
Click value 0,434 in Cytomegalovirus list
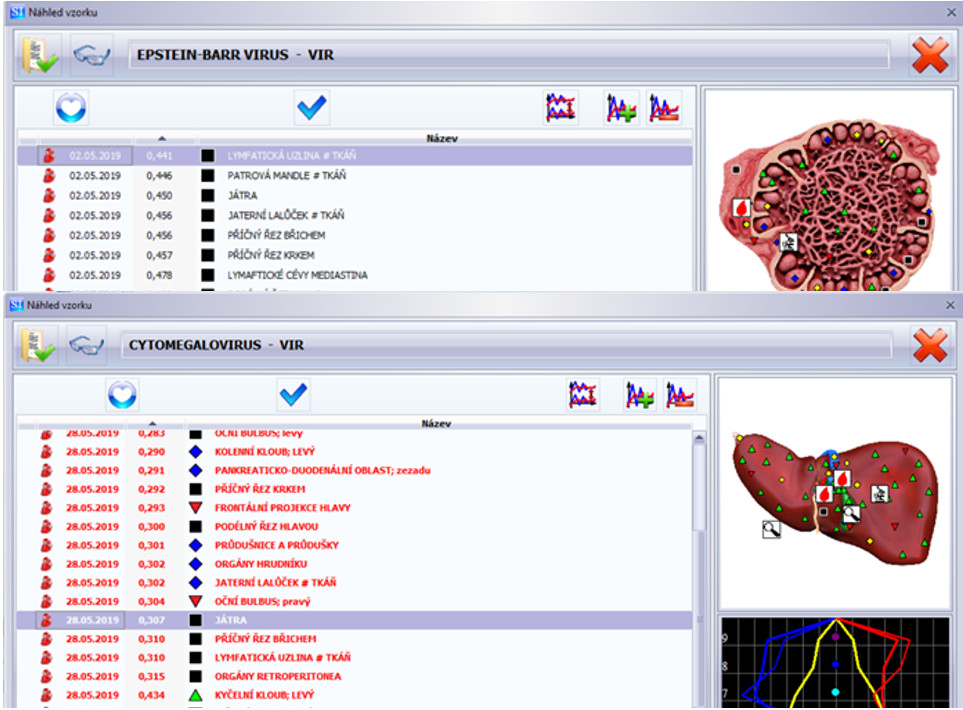pos(151,695)
